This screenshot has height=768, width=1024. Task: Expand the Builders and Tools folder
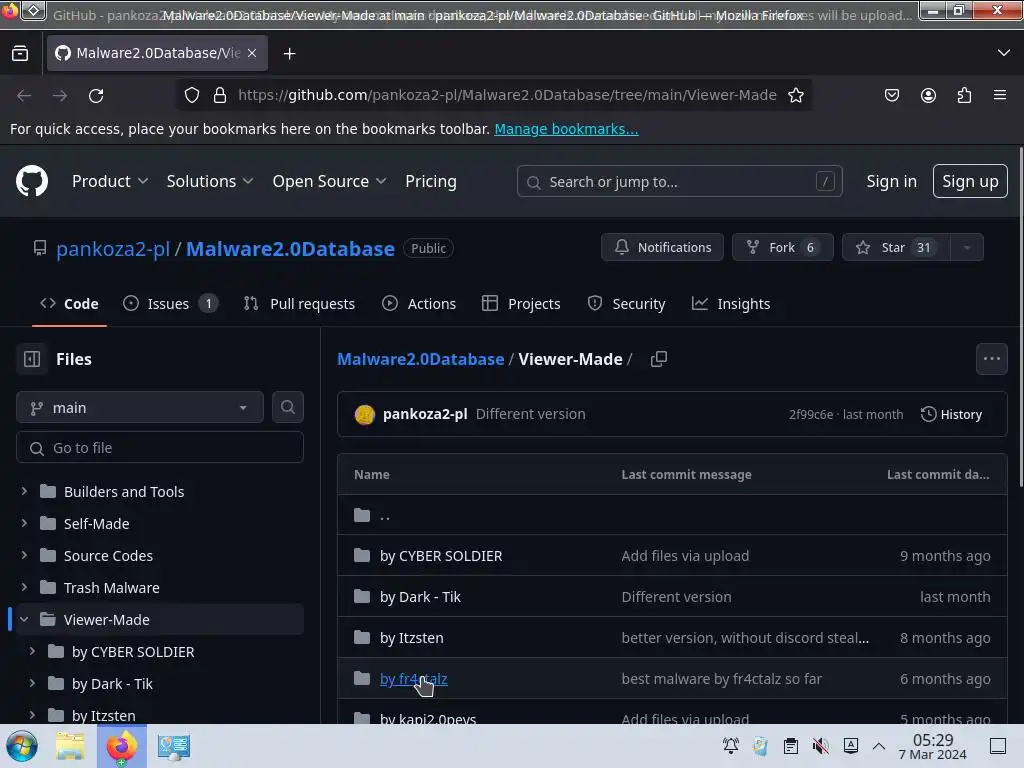(24, 491)
